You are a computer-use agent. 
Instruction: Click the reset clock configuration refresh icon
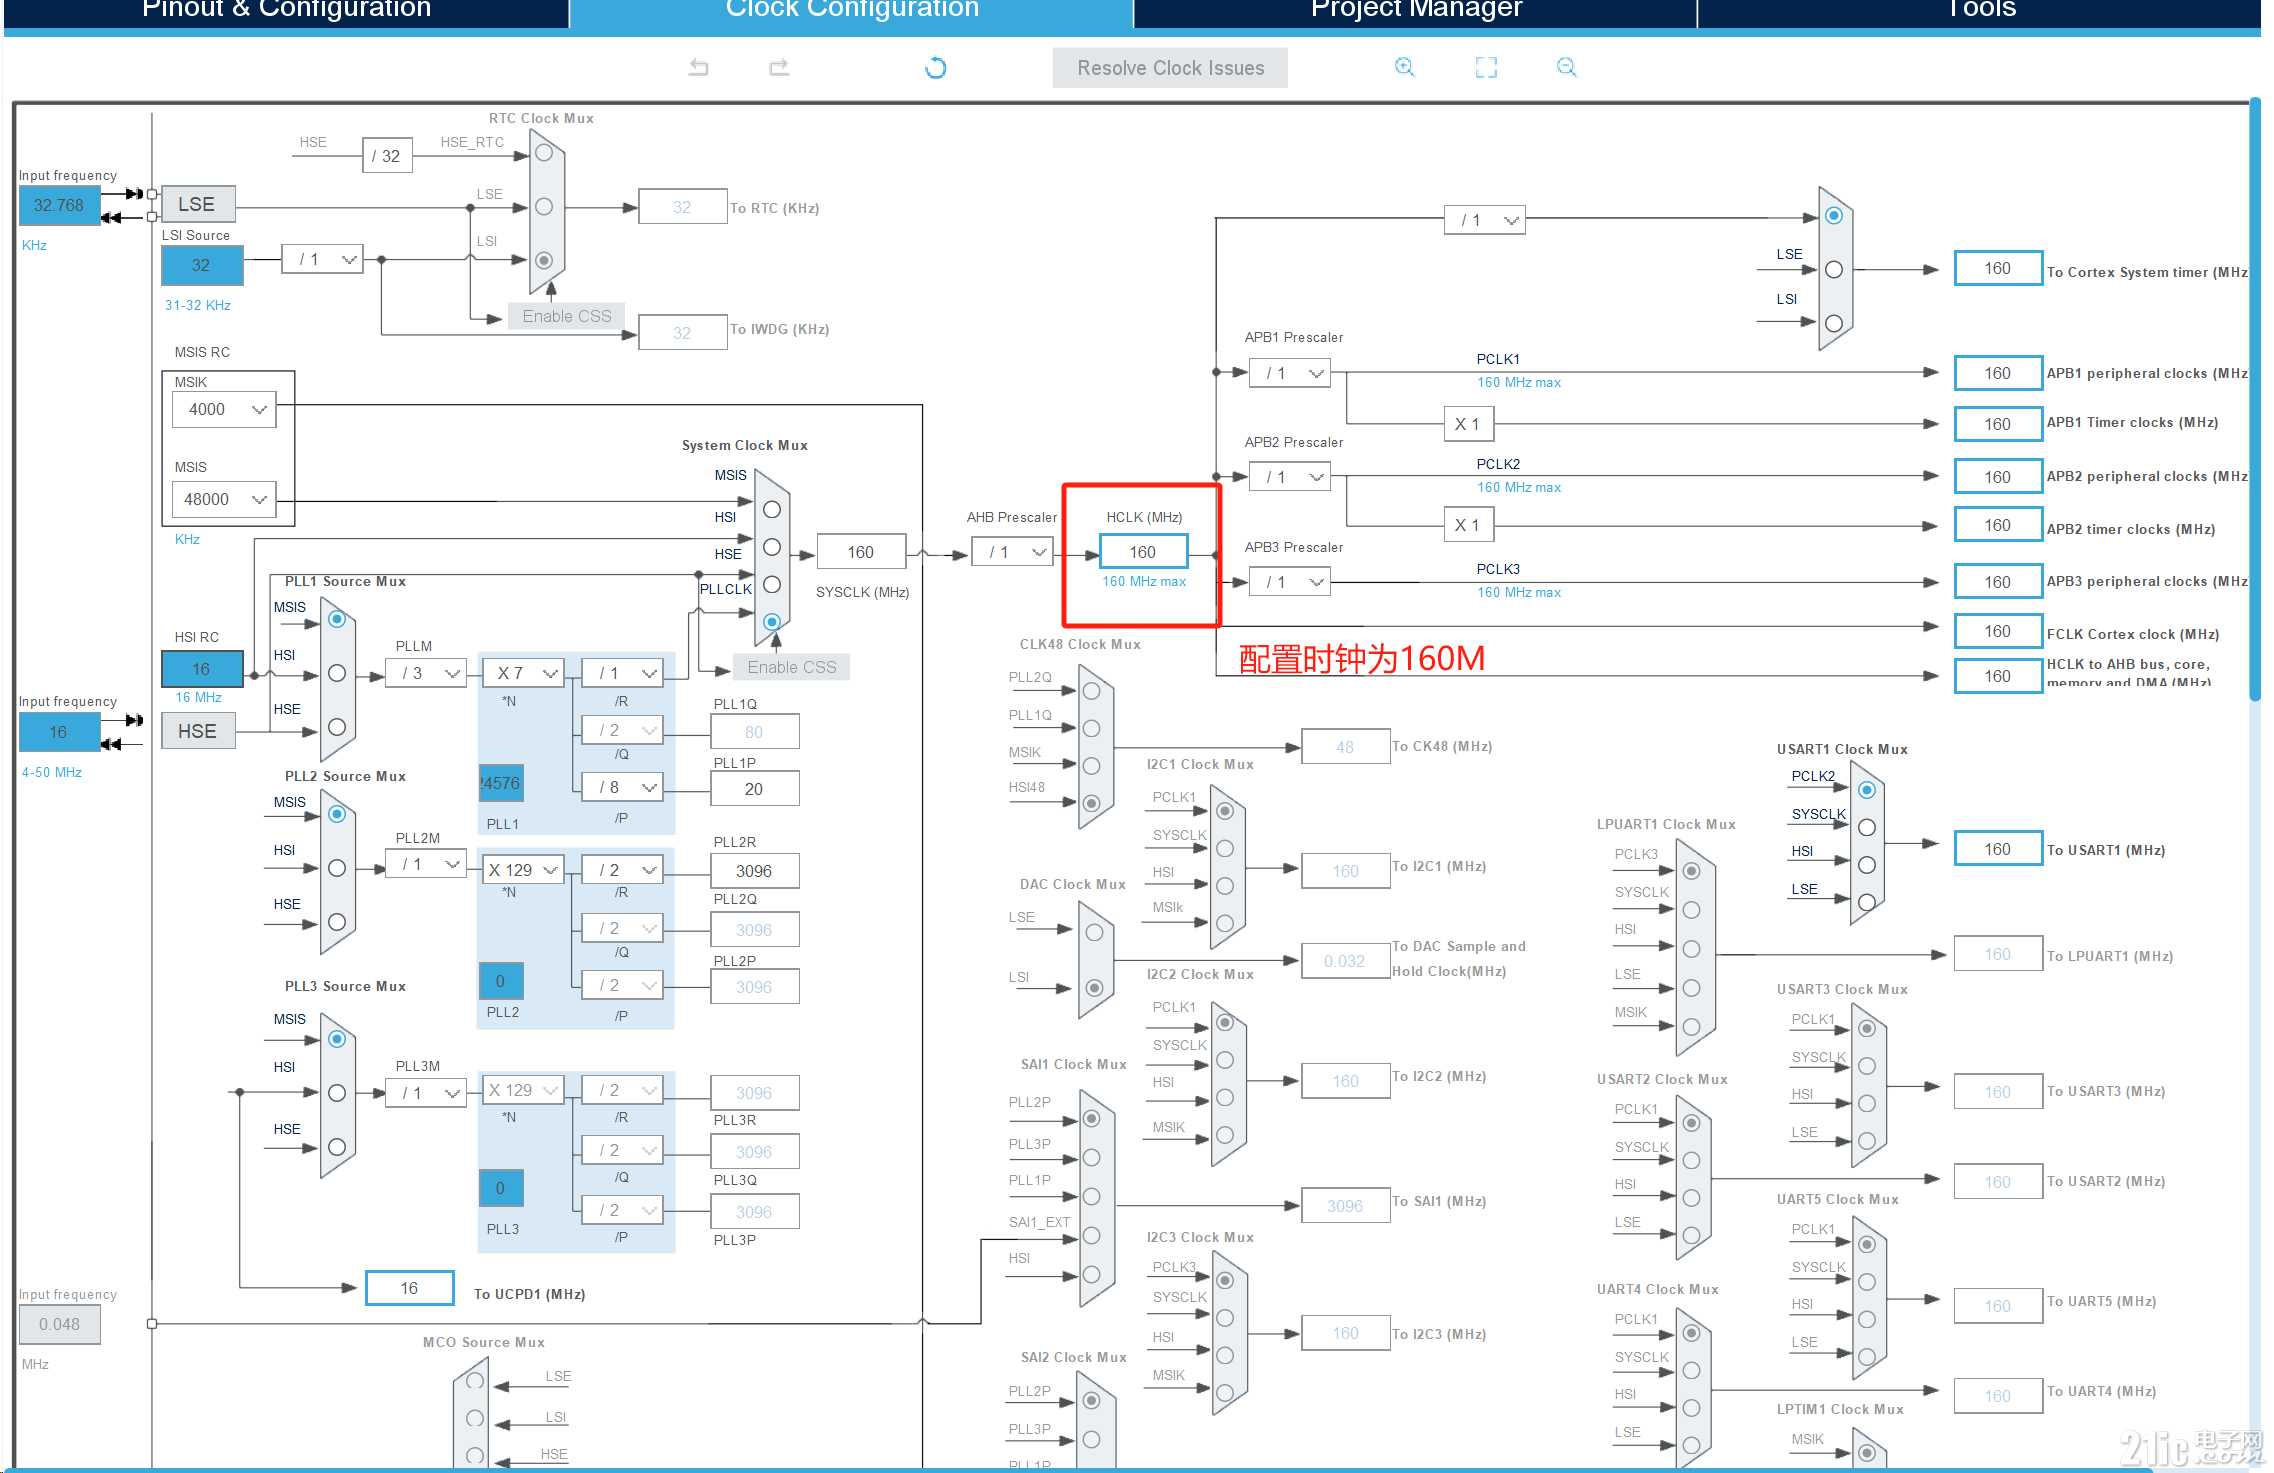click(935, 66)
